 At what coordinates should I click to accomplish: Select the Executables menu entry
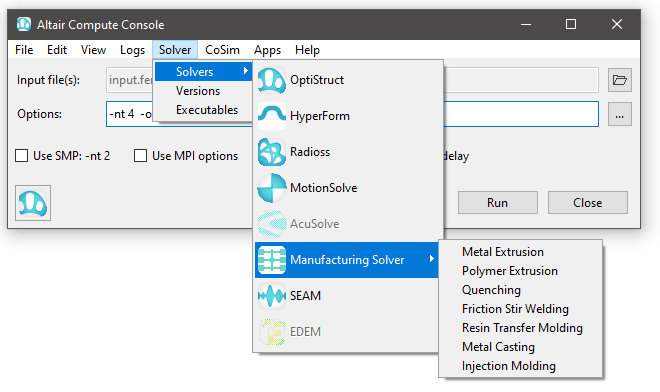204,110
